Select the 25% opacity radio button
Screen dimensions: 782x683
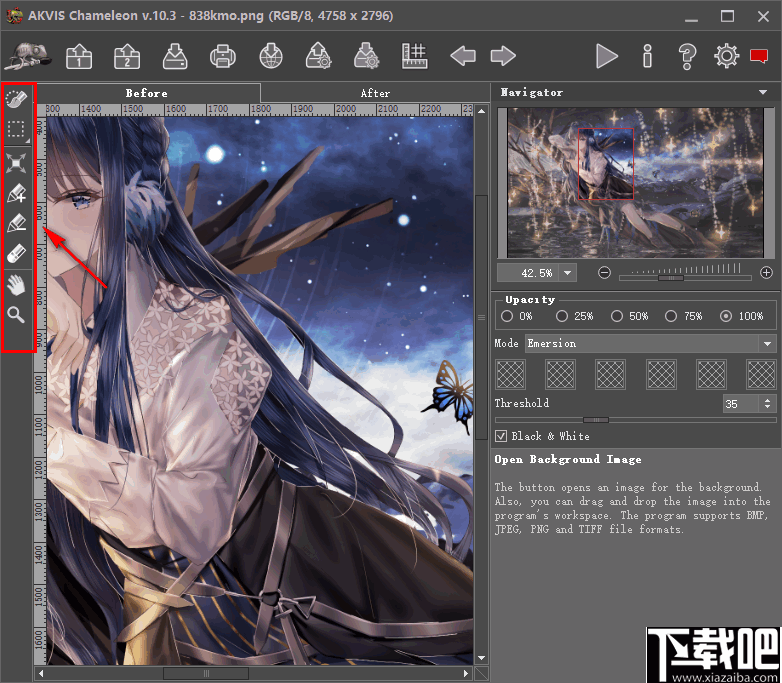[562, 316]
